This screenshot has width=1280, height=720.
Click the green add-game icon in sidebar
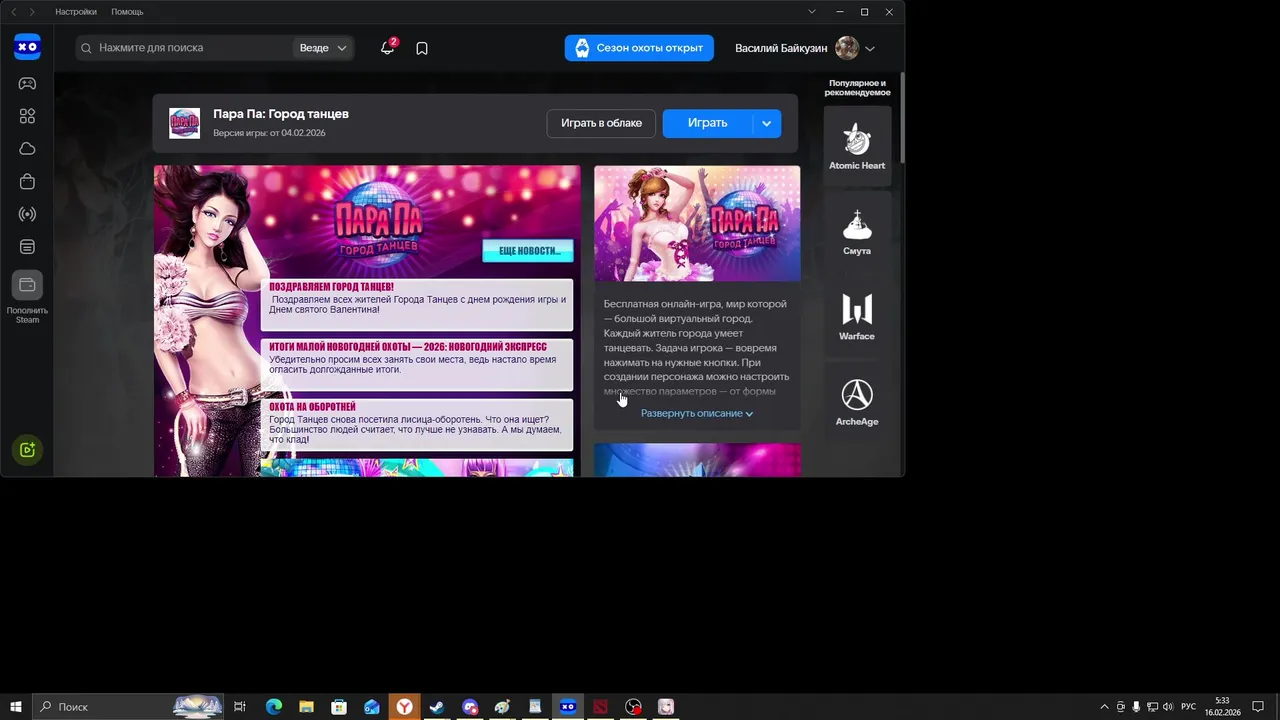pos(27,450)
